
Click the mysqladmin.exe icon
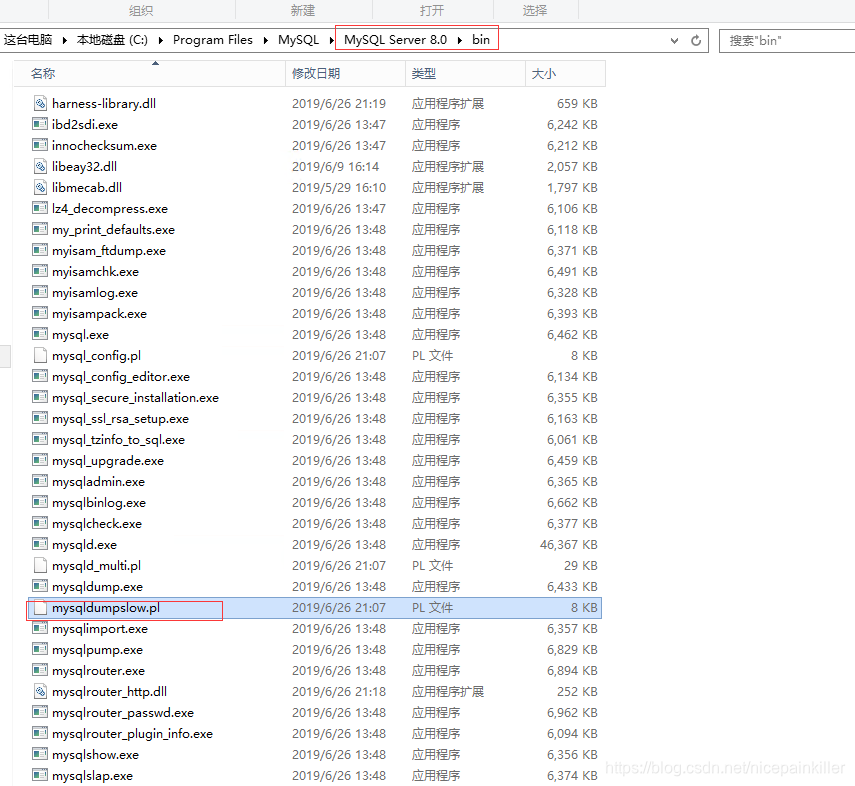point(40,481)
